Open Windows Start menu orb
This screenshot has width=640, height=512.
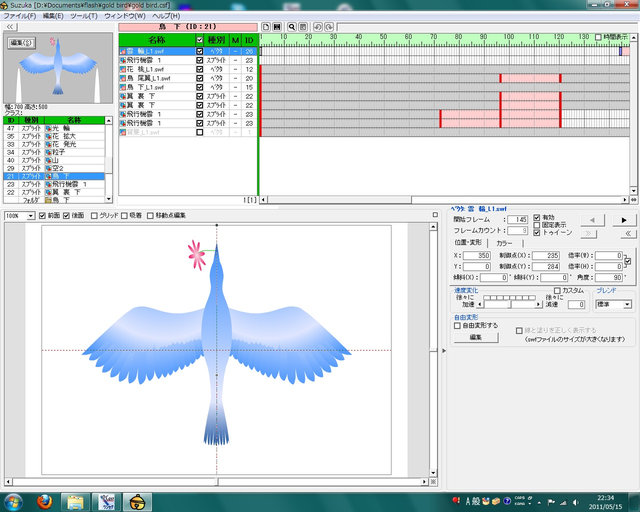pos(13,502)
